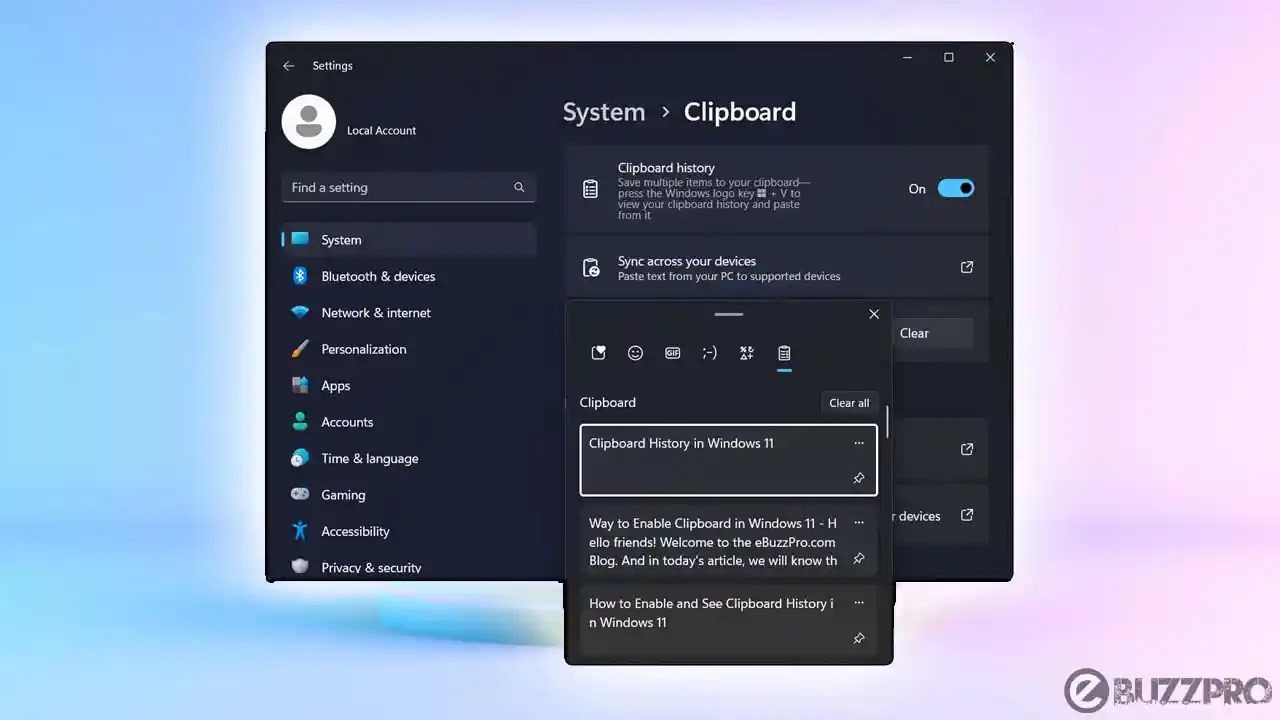The image size is (1280, 720).
Task: Open Gaming settings from the sidebar
Action: click(343, 494)
